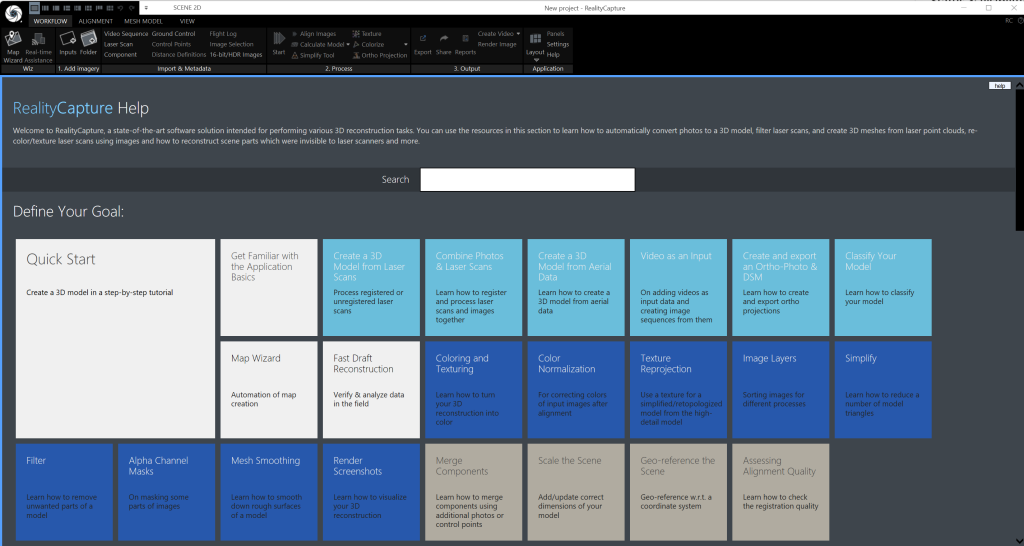
Task: Click the help page vertical scrollbar
Action: [x=1019, y=160]
